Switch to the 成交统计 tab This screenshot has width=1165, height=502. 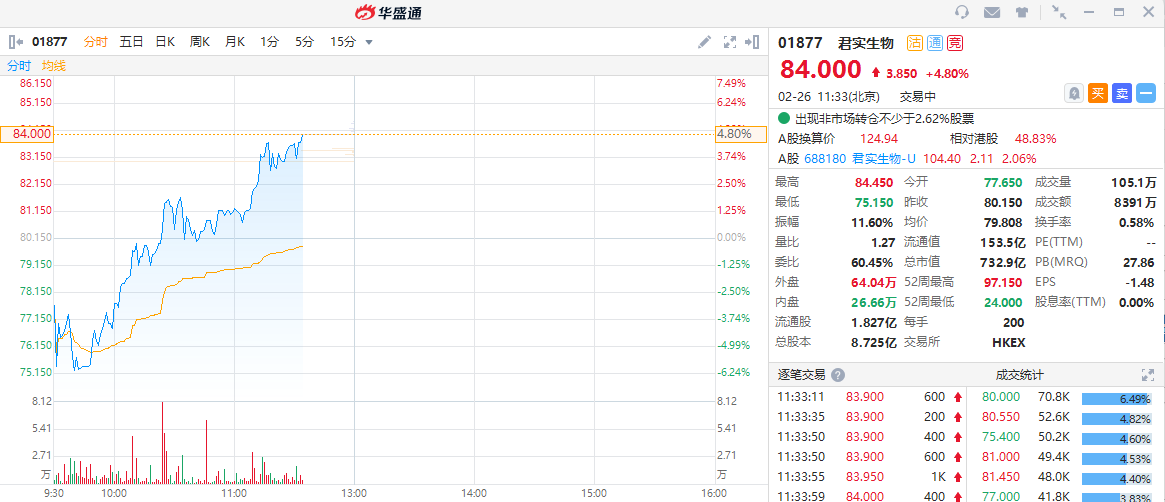coord(1019,375)
